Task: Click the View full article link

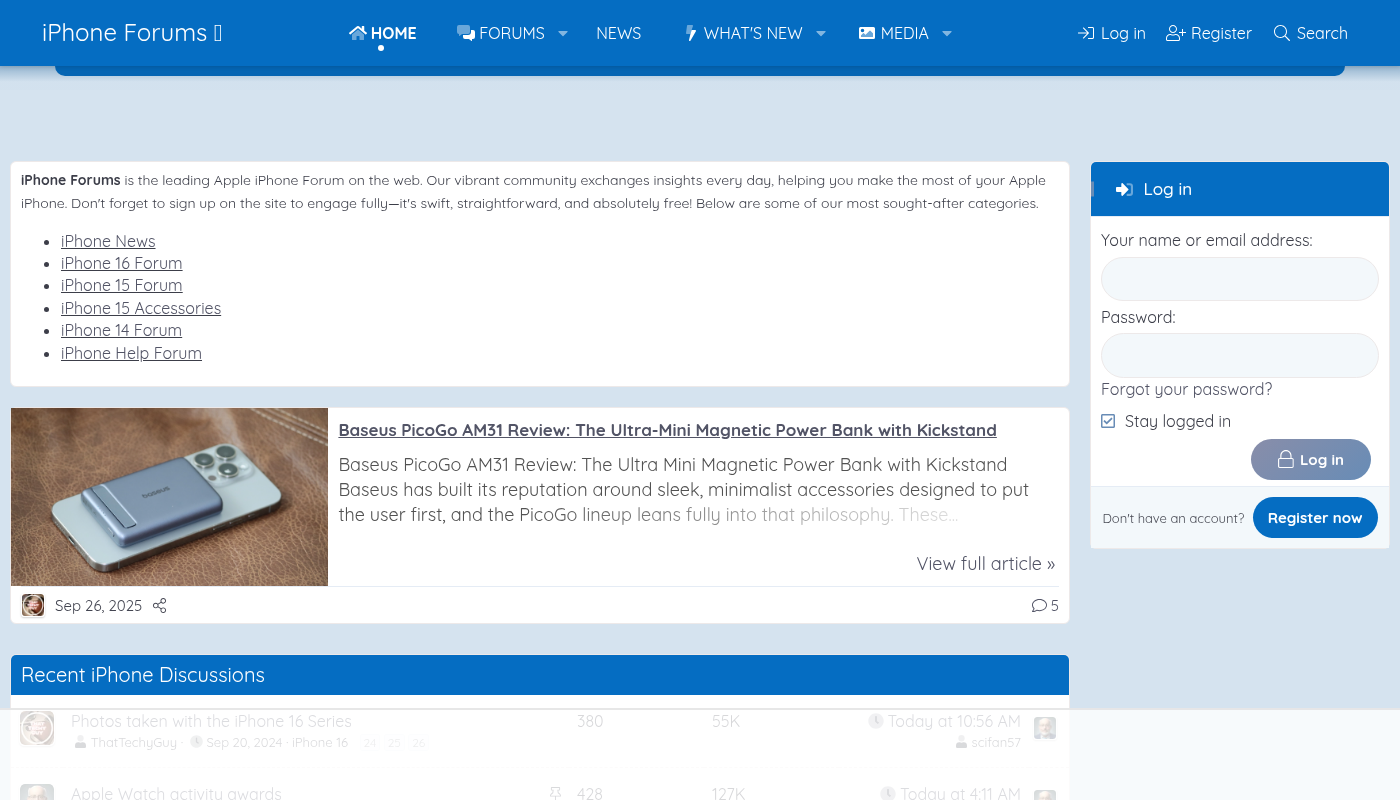Action: click(x=985, y=564)
